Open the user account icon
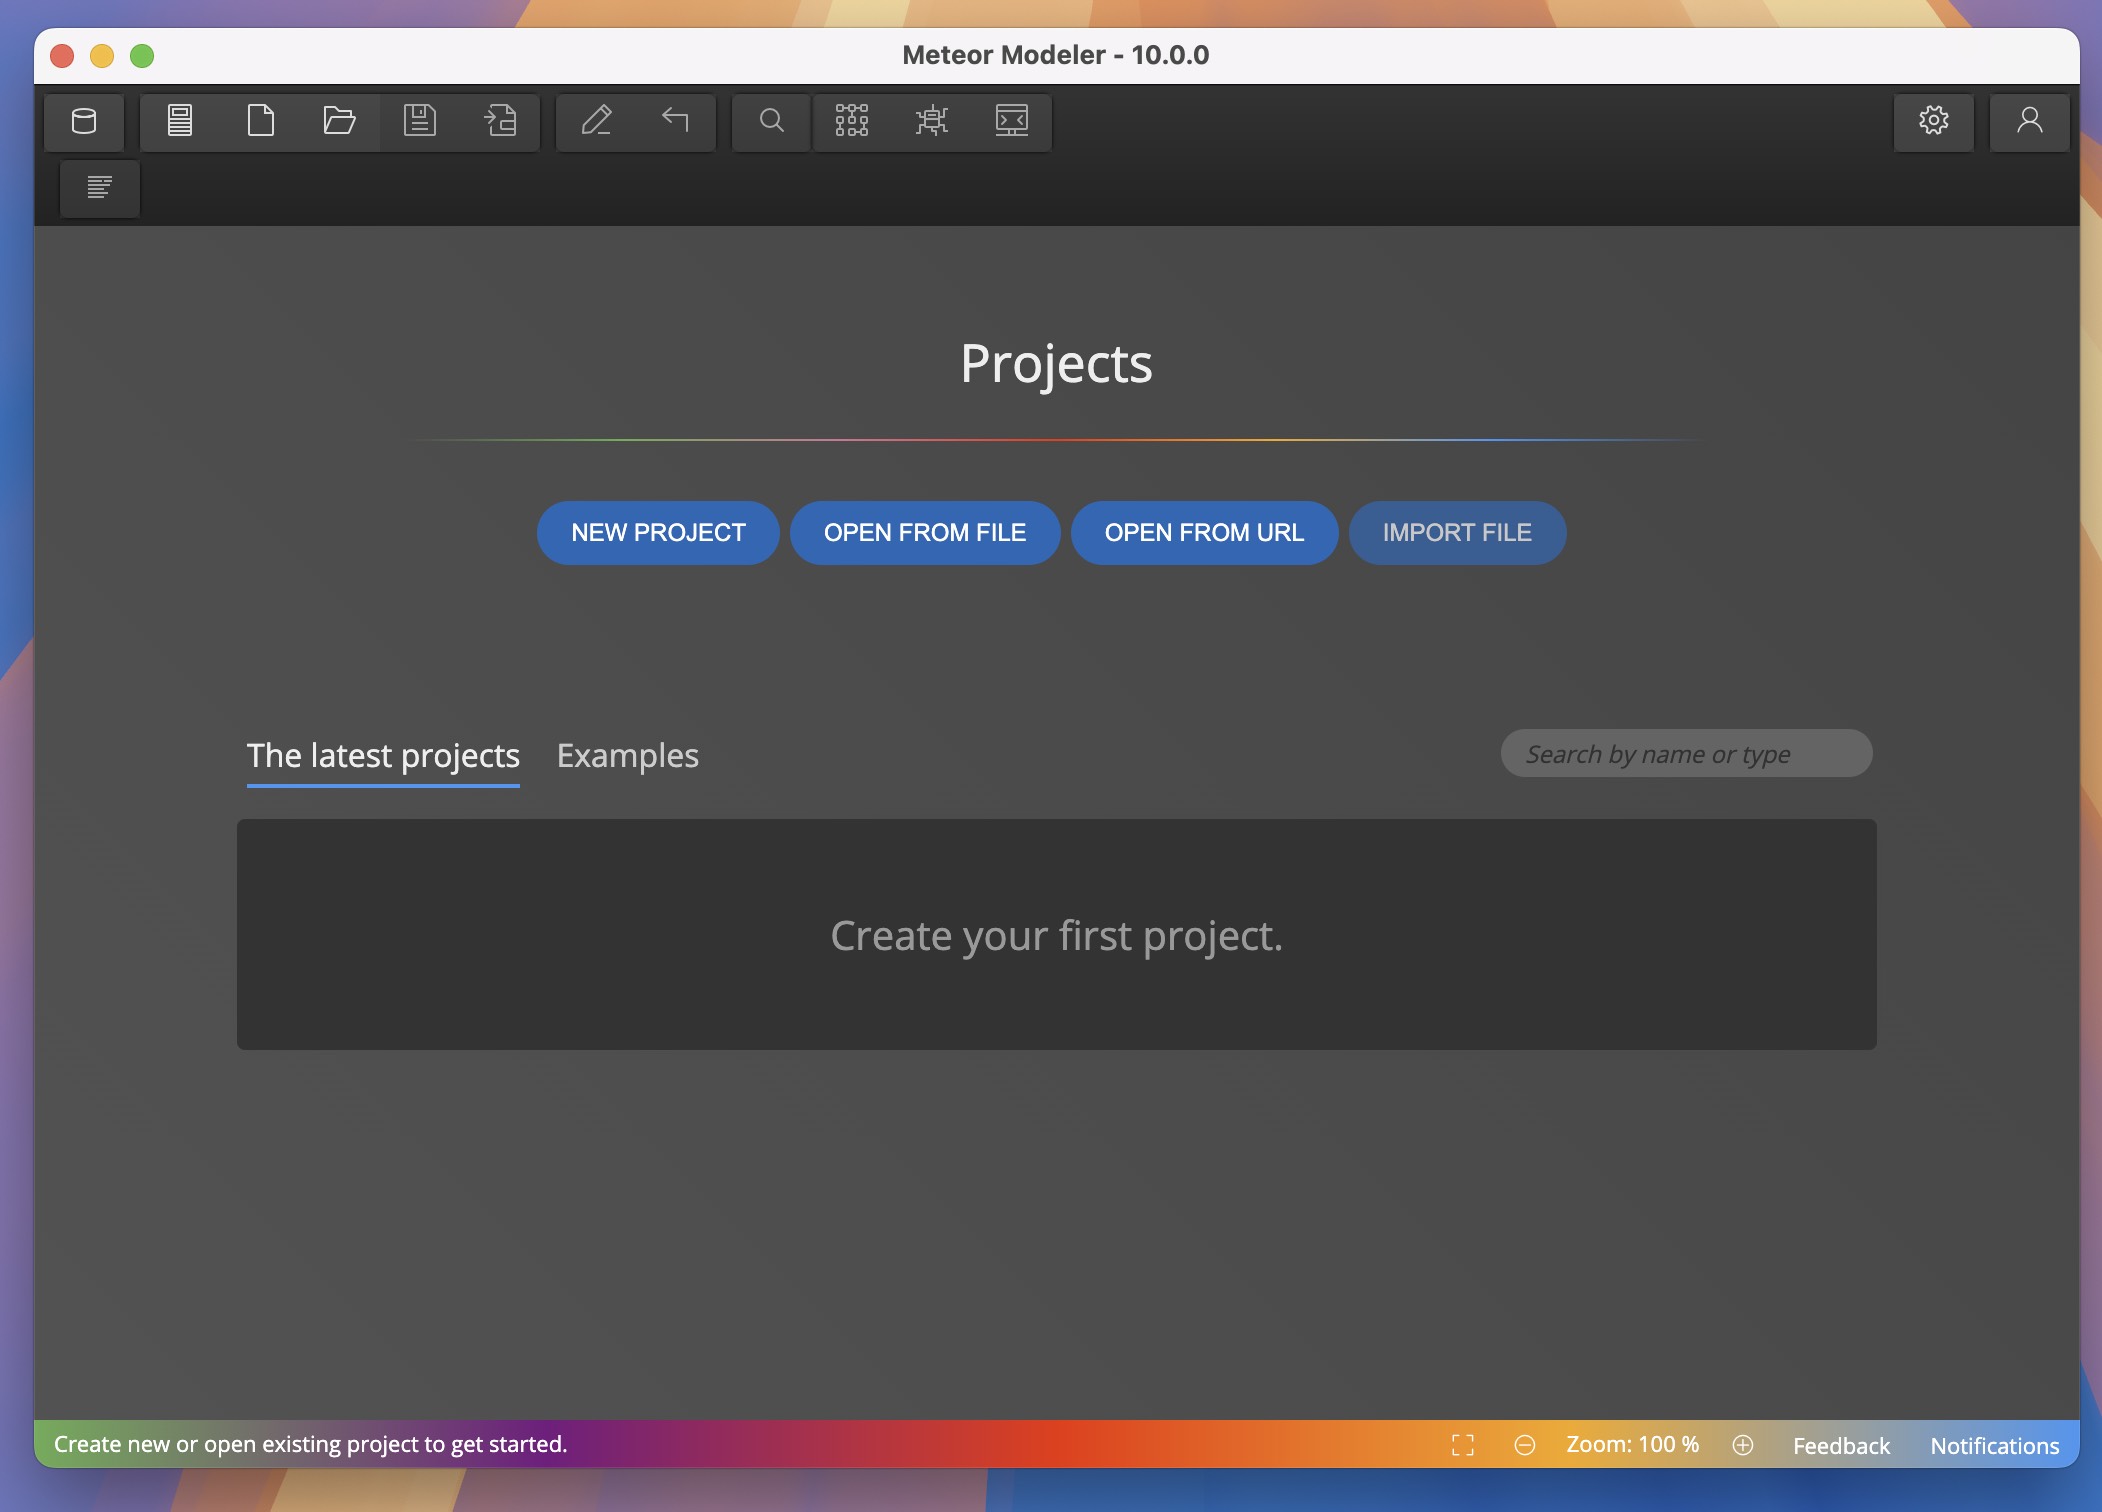This screenshot has height=1512, width=2102. (2030, 121)
